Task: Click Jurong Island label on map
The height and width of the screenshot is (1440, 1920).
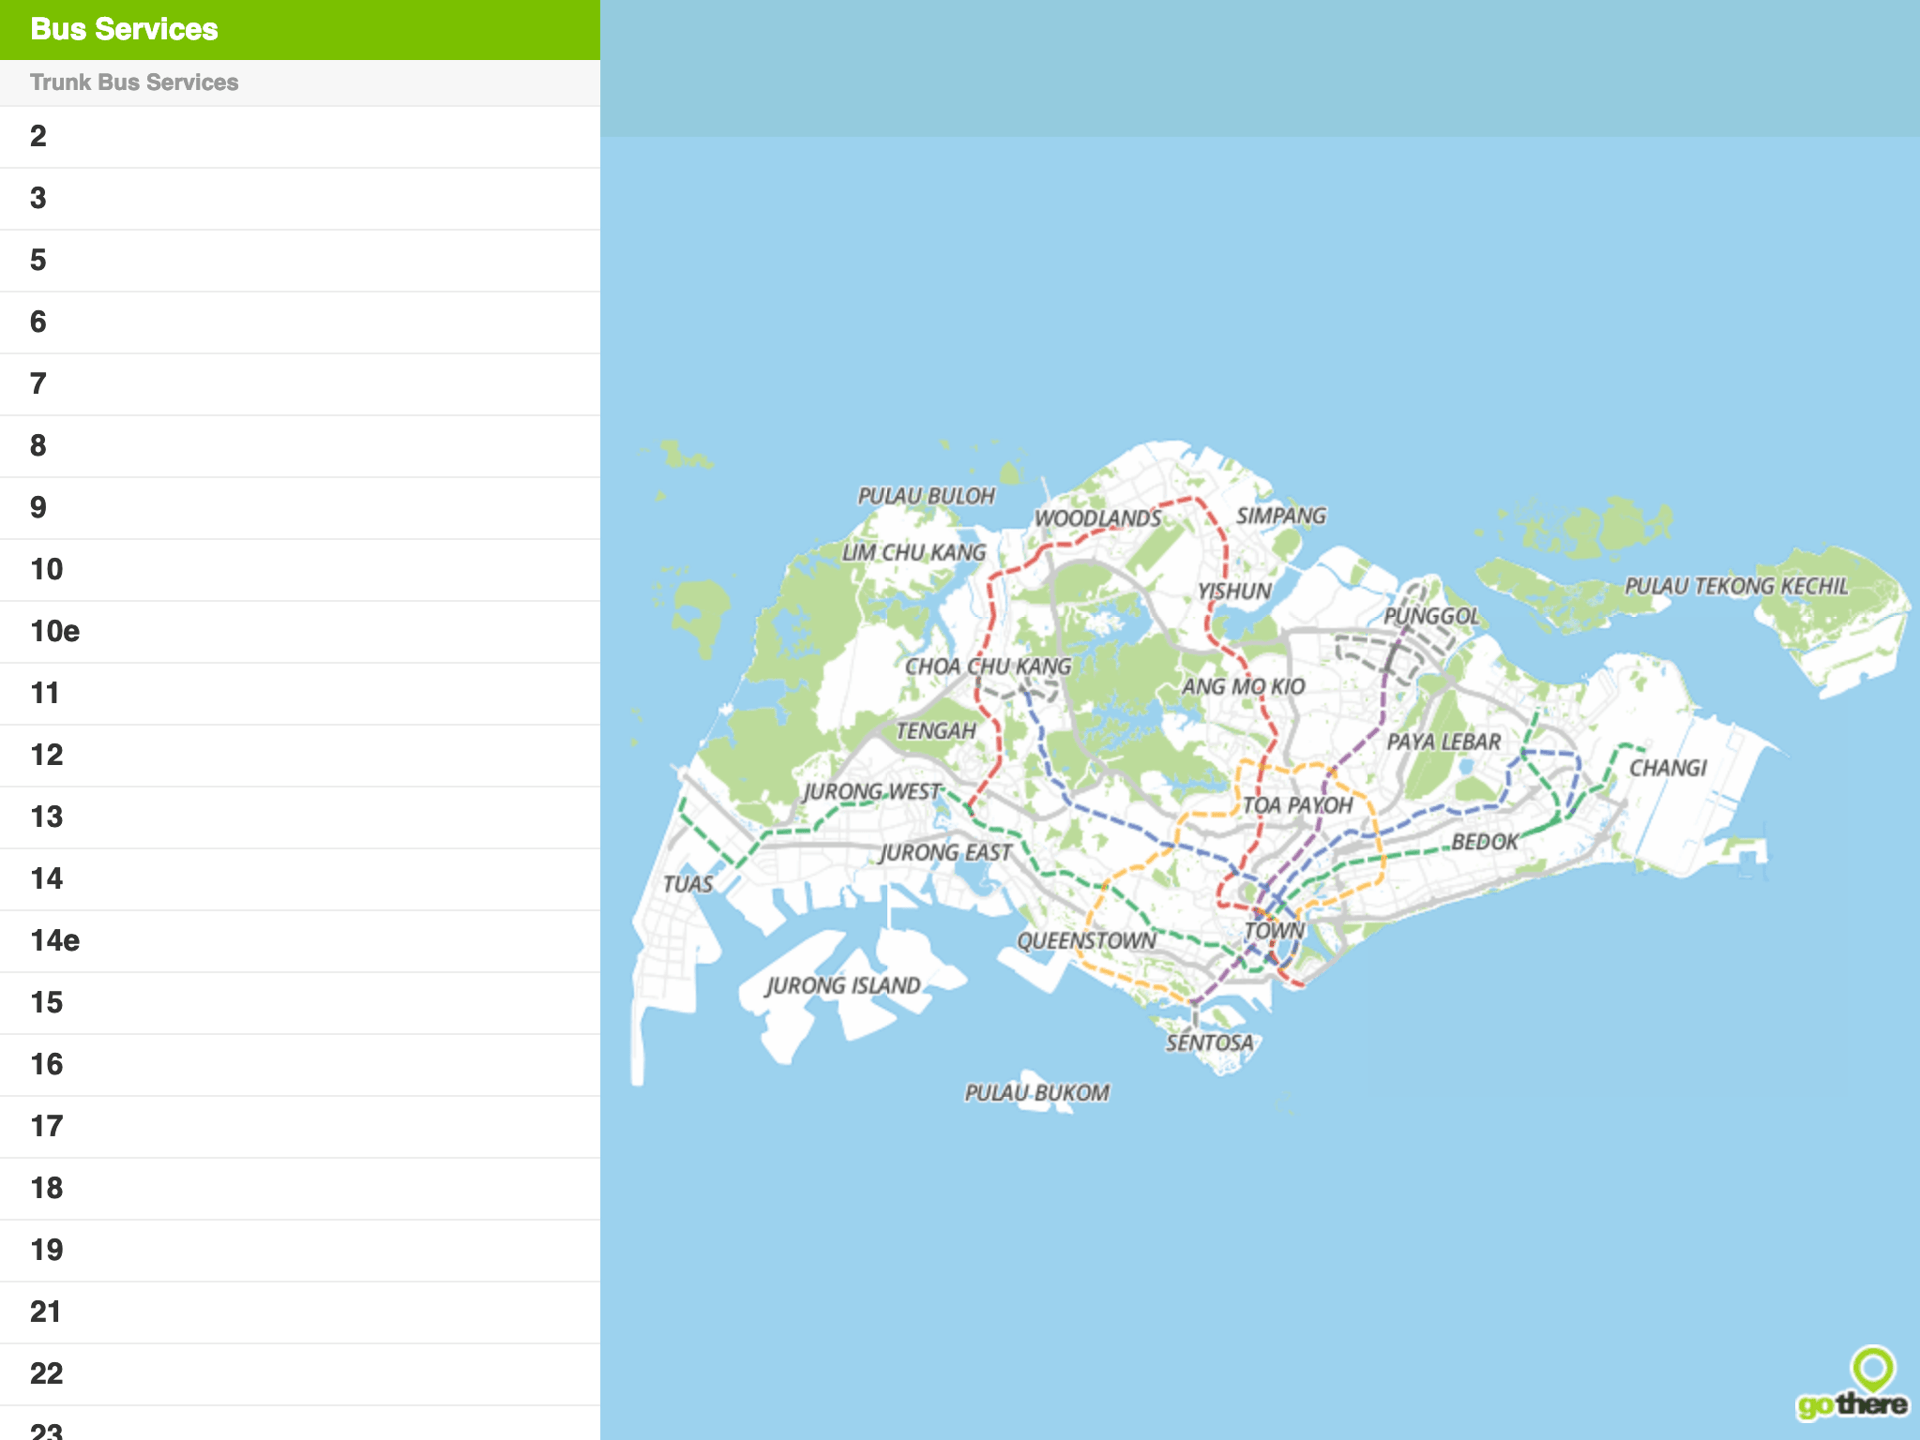Action: pyautogui.click(x=842, y=986)
